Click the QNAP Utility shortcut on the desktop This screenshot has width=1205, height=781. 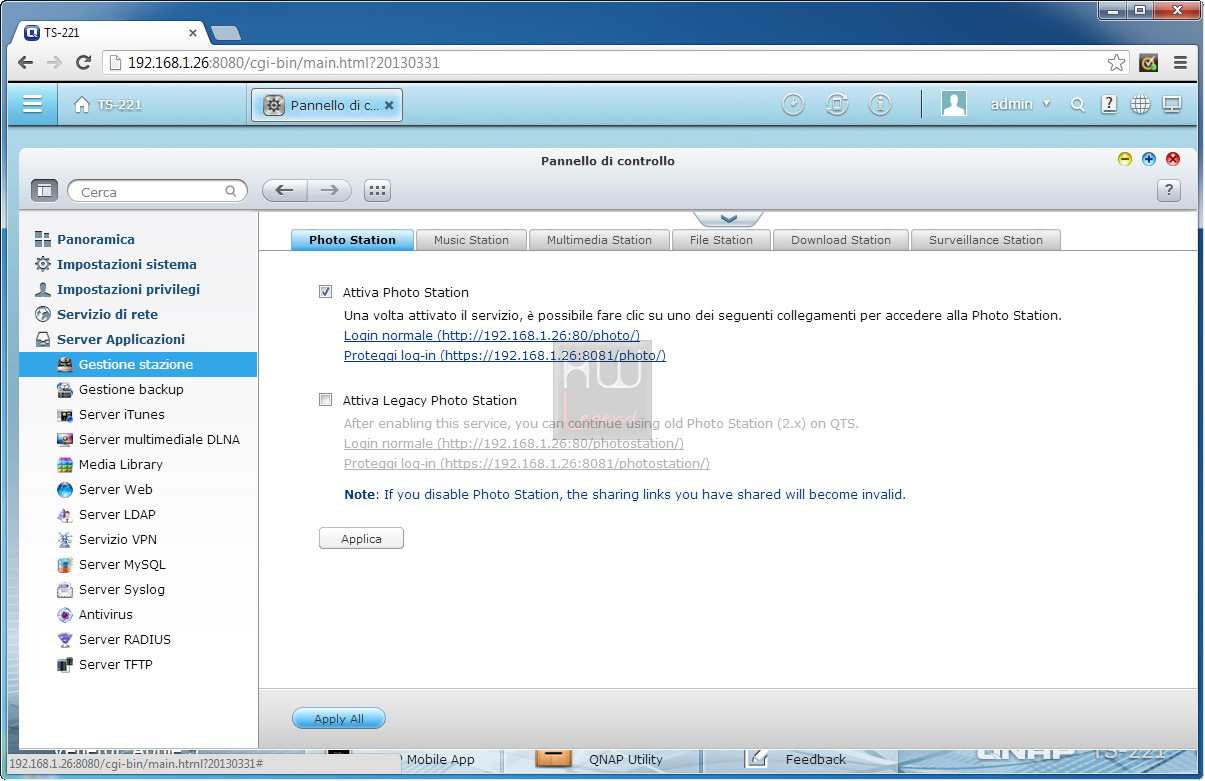tap(600, 759)
